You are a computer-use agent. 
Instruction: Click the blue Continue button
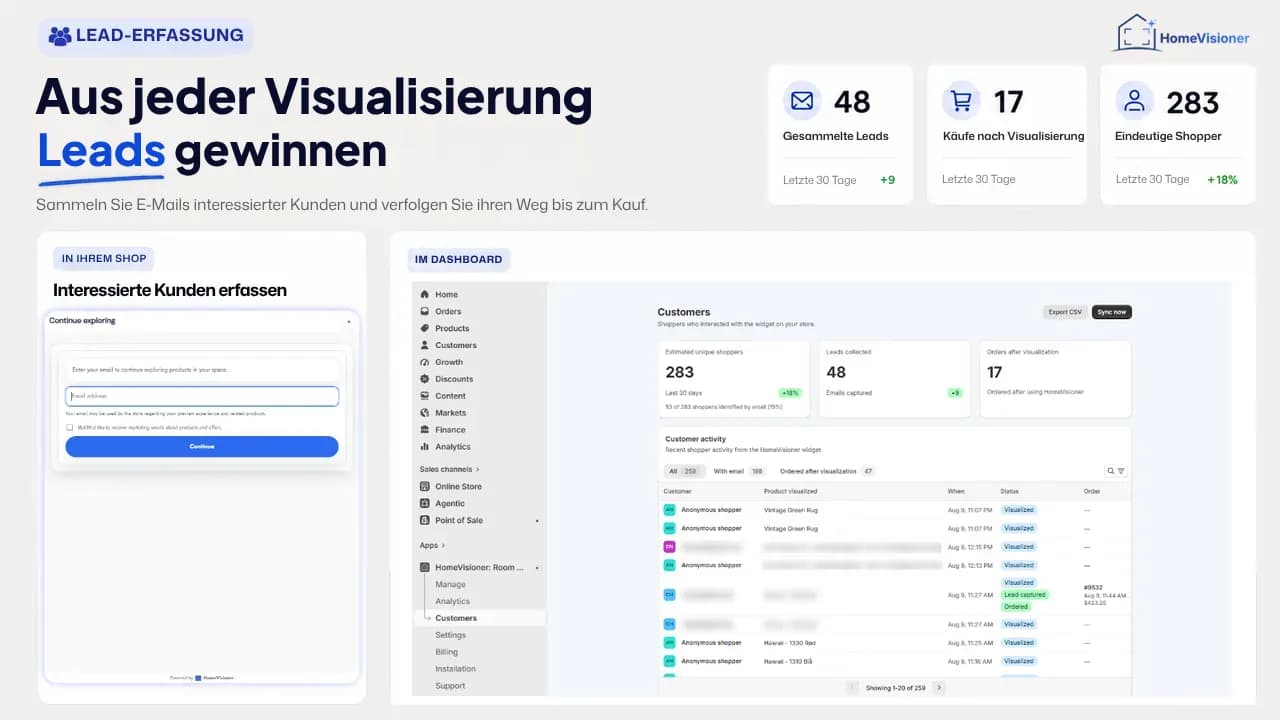pos(202,446)
